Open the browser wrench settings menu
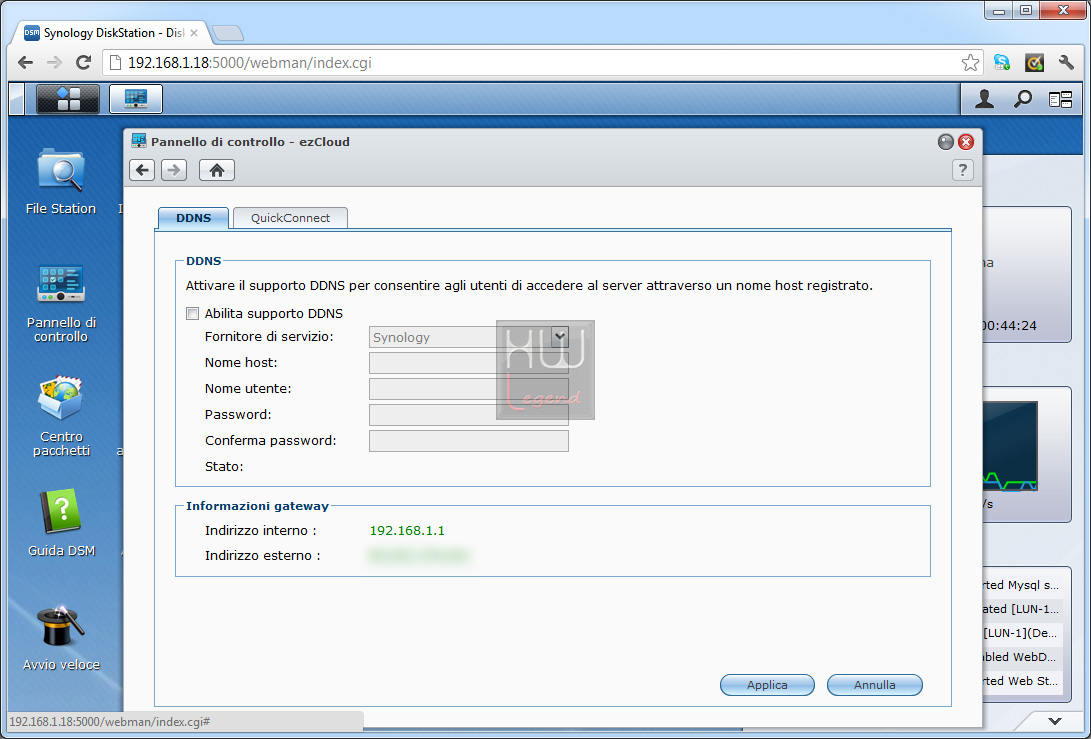1091x739 pixels. click(1067, 63)
